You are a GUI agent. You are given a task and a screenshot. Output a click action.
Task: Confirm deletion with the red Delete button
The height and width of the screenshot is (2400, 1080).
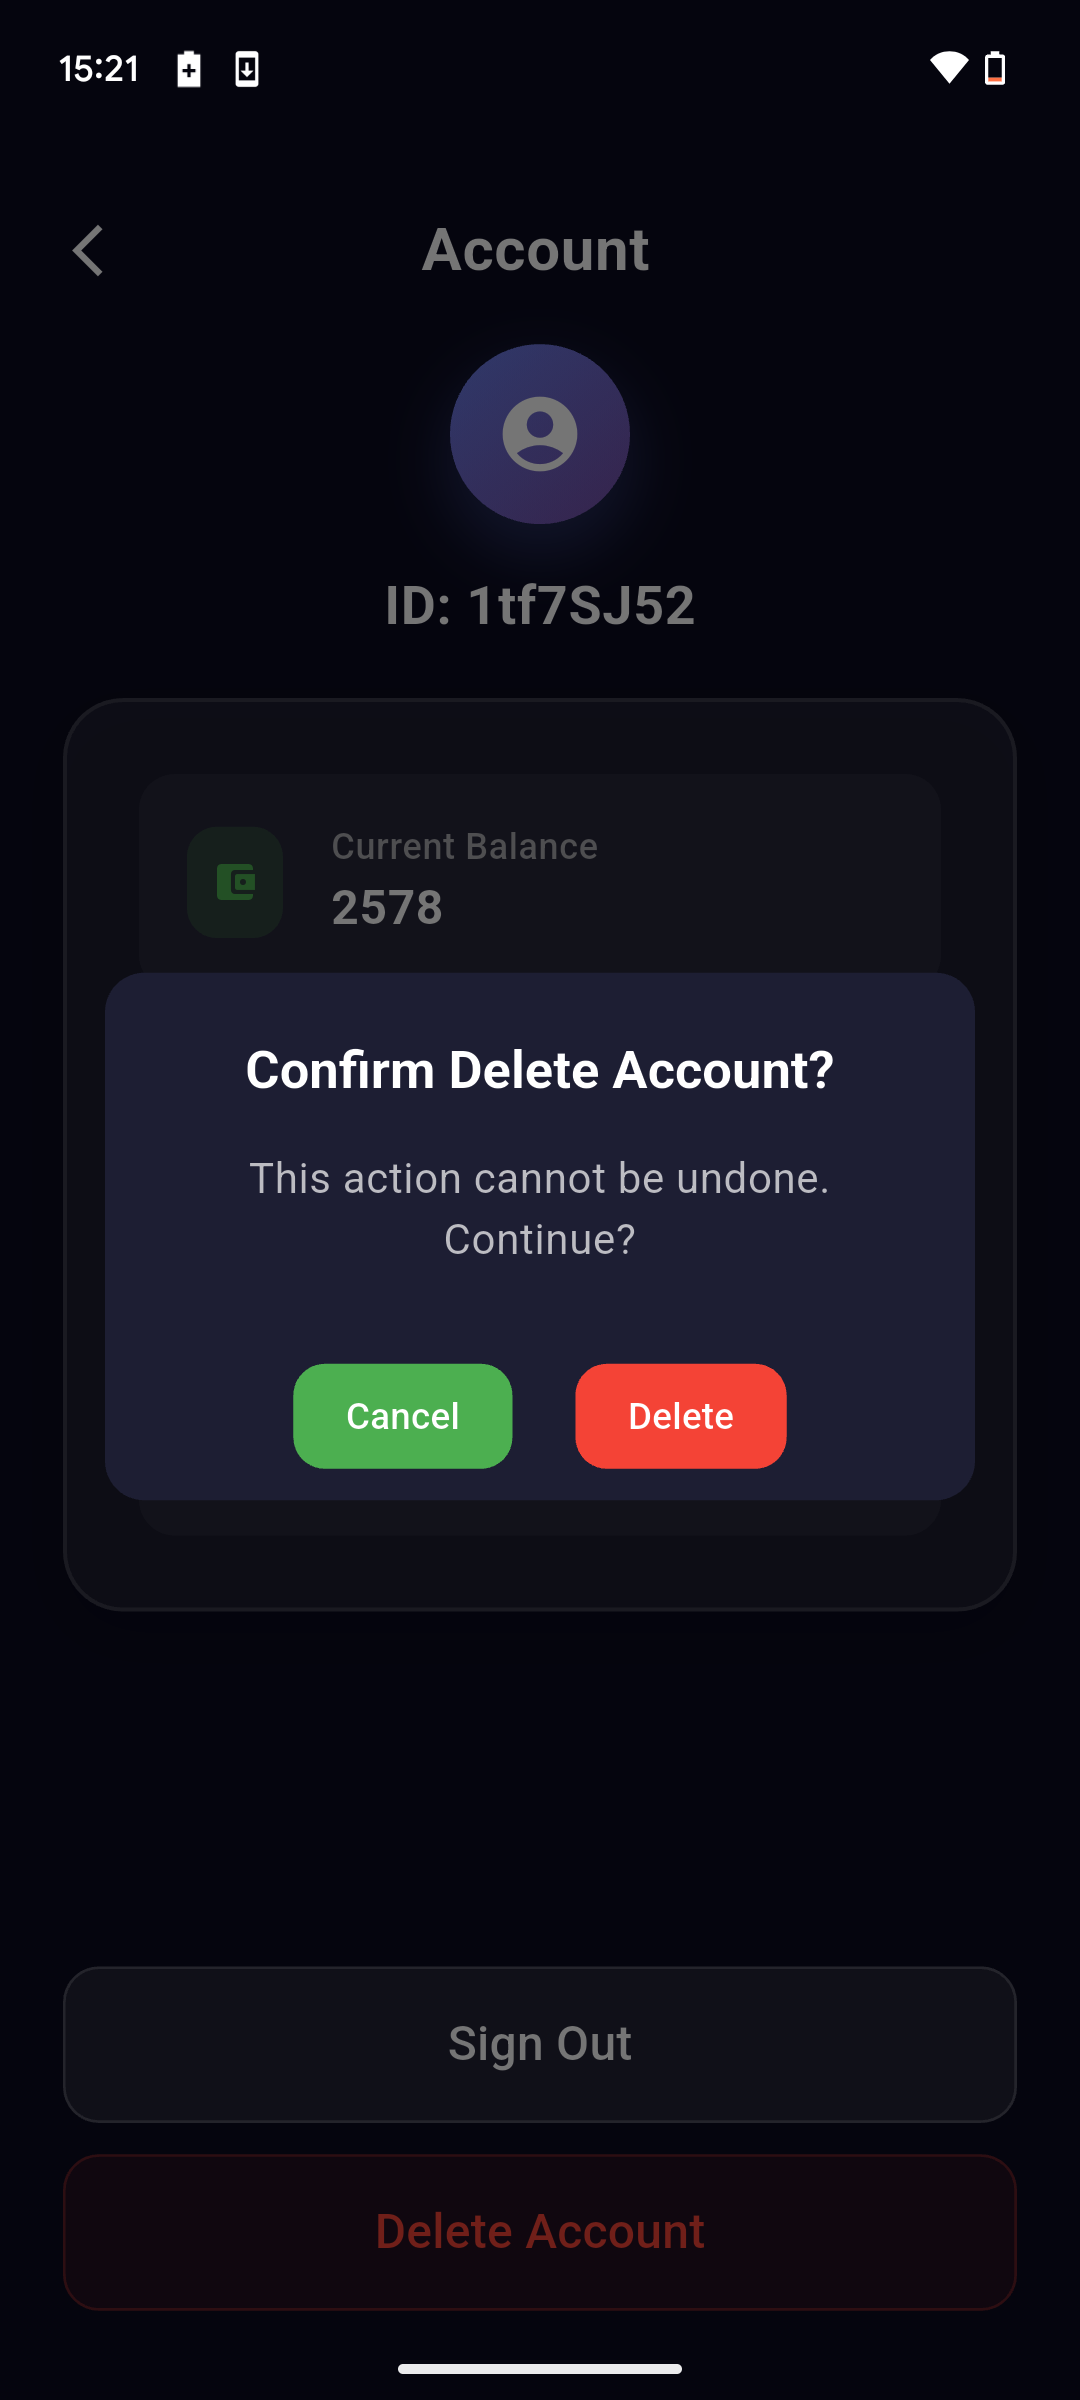679,1415
